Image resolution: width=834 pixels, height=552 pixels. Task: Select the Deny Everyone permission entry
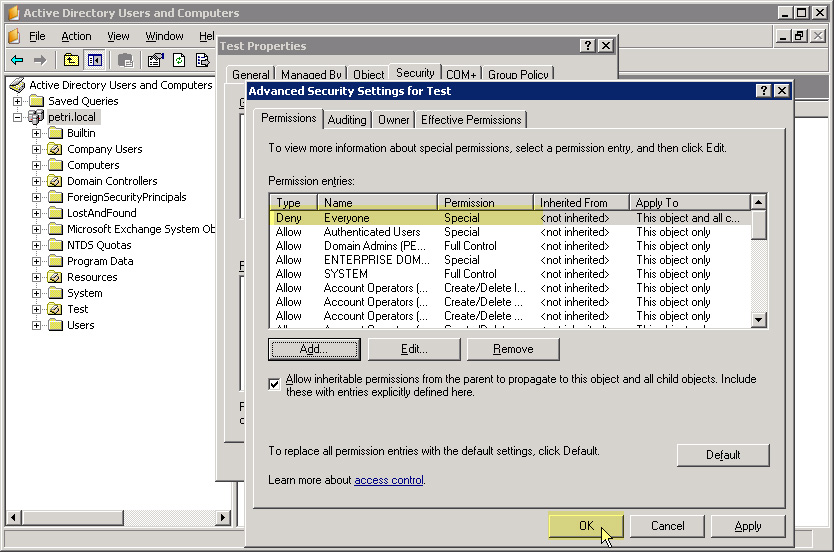(511, 218)
